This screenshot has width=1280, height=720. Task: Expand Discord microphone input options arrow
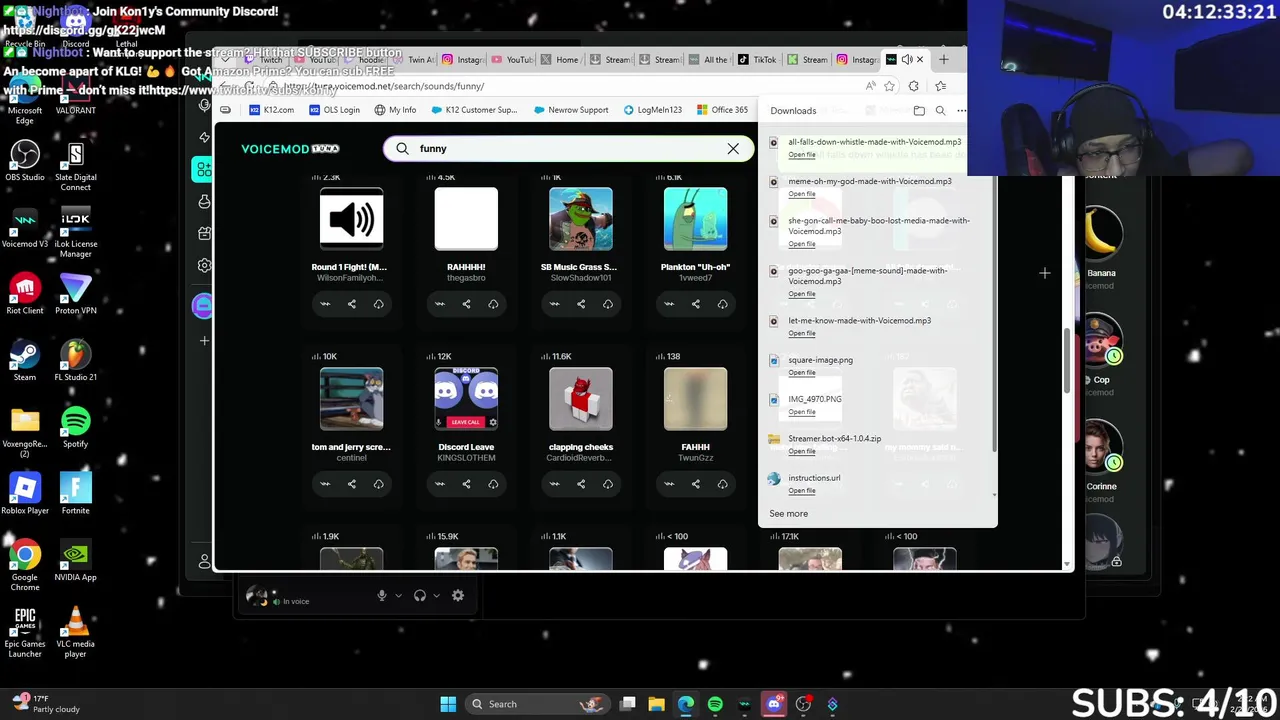click(398, 596)
